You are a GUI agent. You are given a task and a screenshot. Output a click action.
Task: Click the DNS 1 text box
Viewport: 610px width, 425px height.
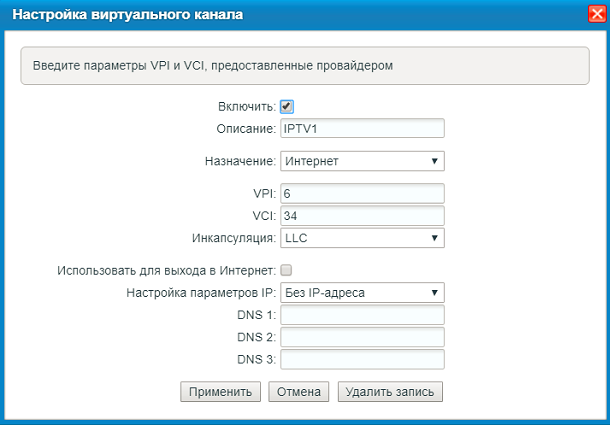[362, 315]
